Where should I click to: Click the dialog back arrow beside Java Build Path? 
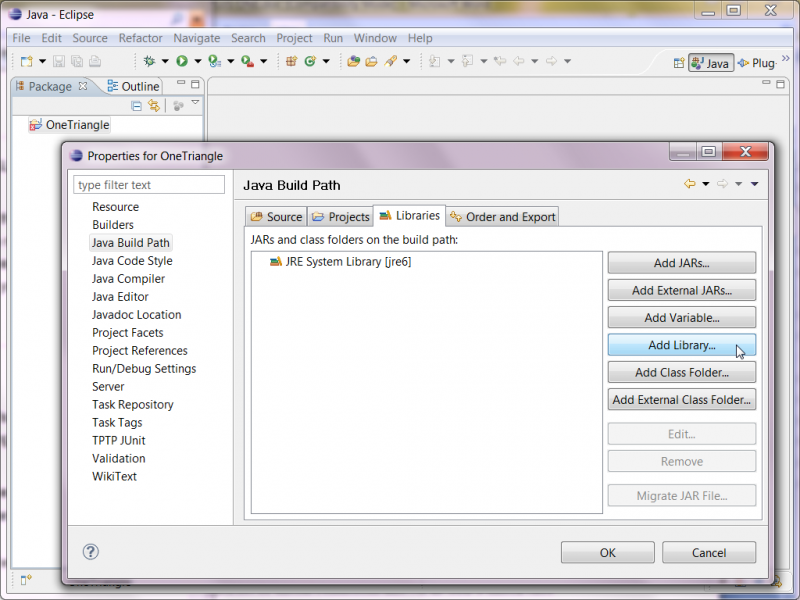690,184
